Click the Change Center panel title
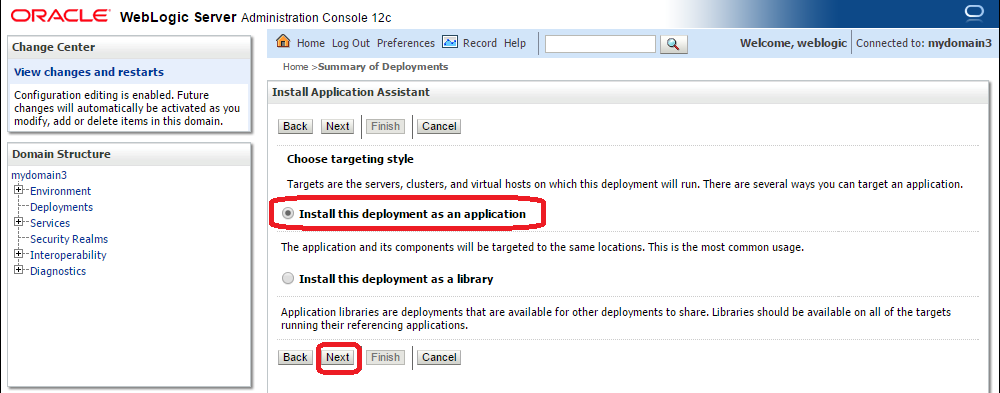 pyautogui.click(x=54, y=47)
